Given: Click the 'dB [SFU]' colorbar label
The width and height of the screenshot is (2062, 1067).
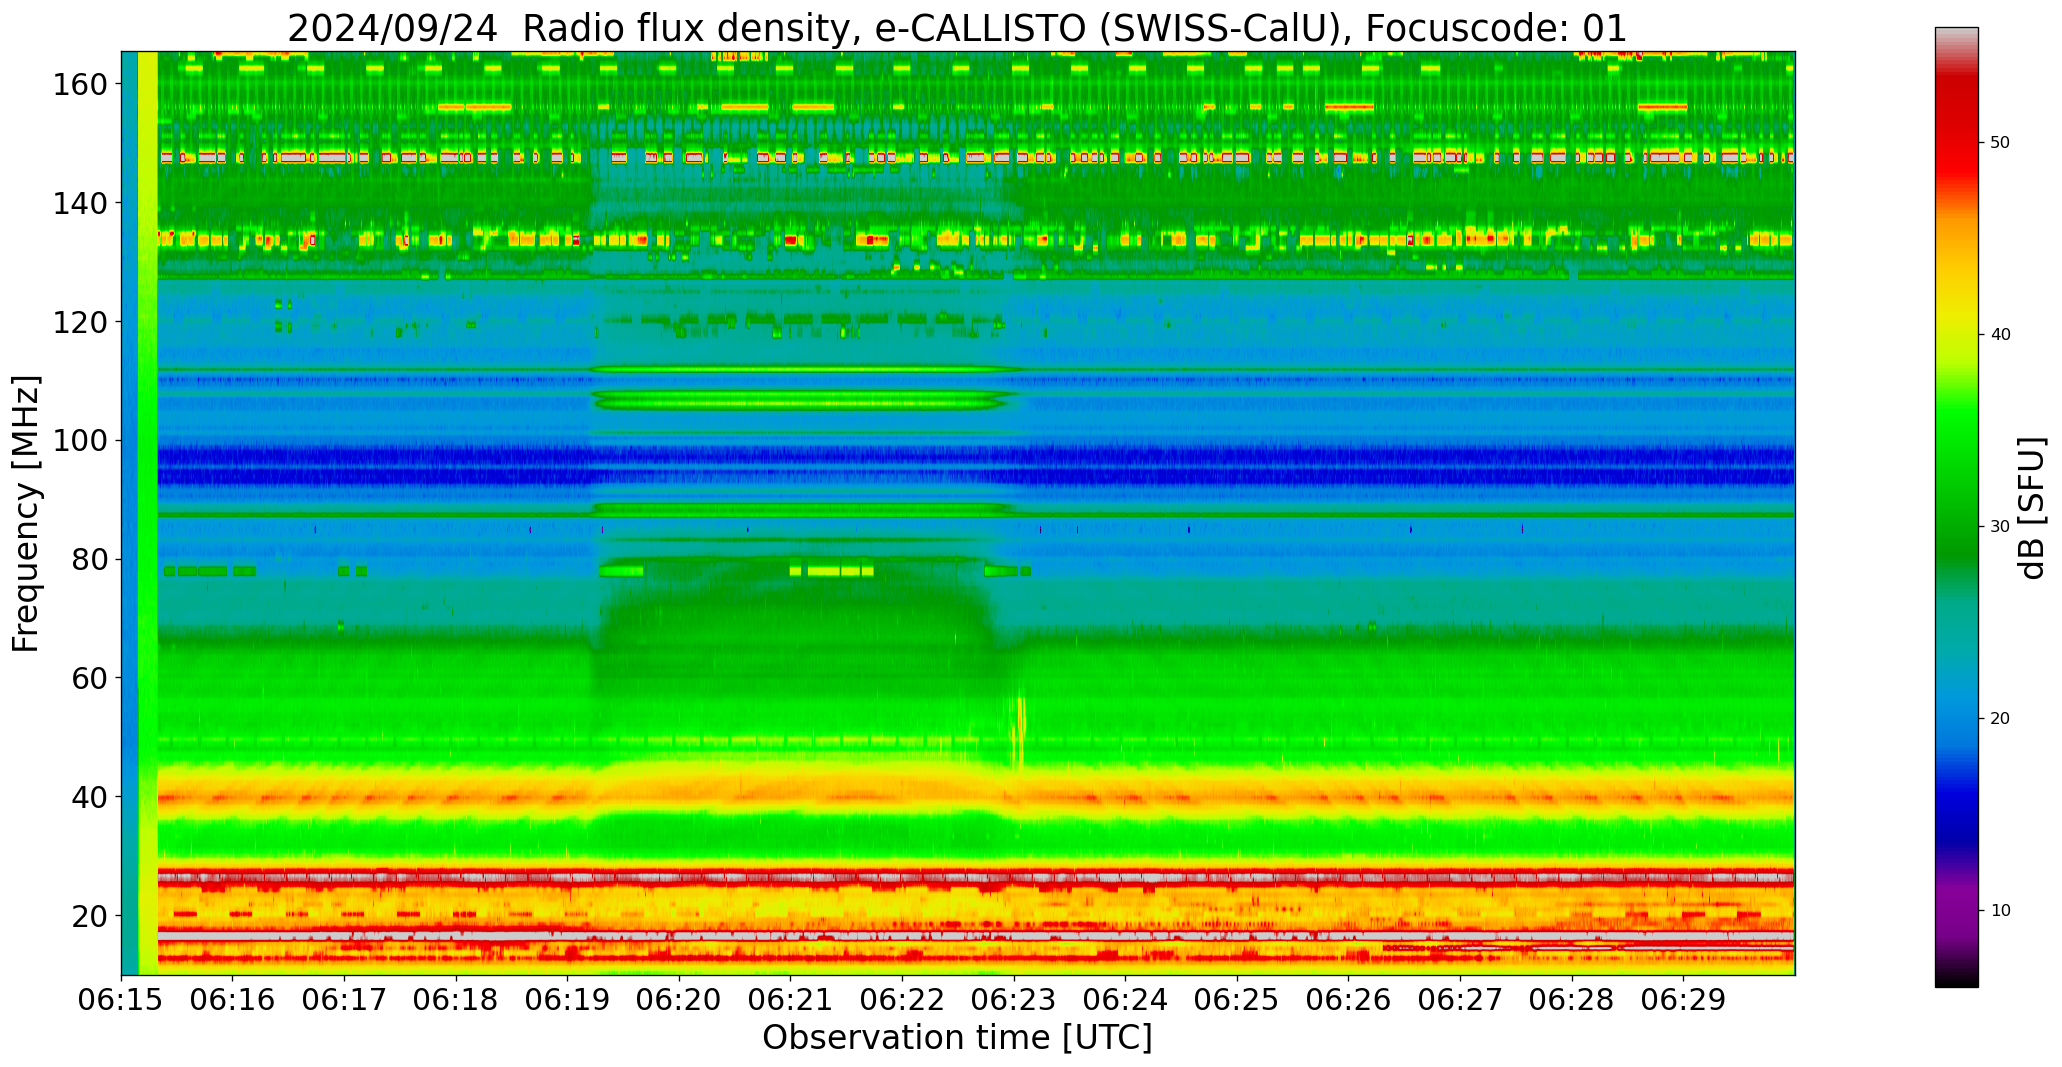Looking at the screenshot, I should coord(2032,507).
